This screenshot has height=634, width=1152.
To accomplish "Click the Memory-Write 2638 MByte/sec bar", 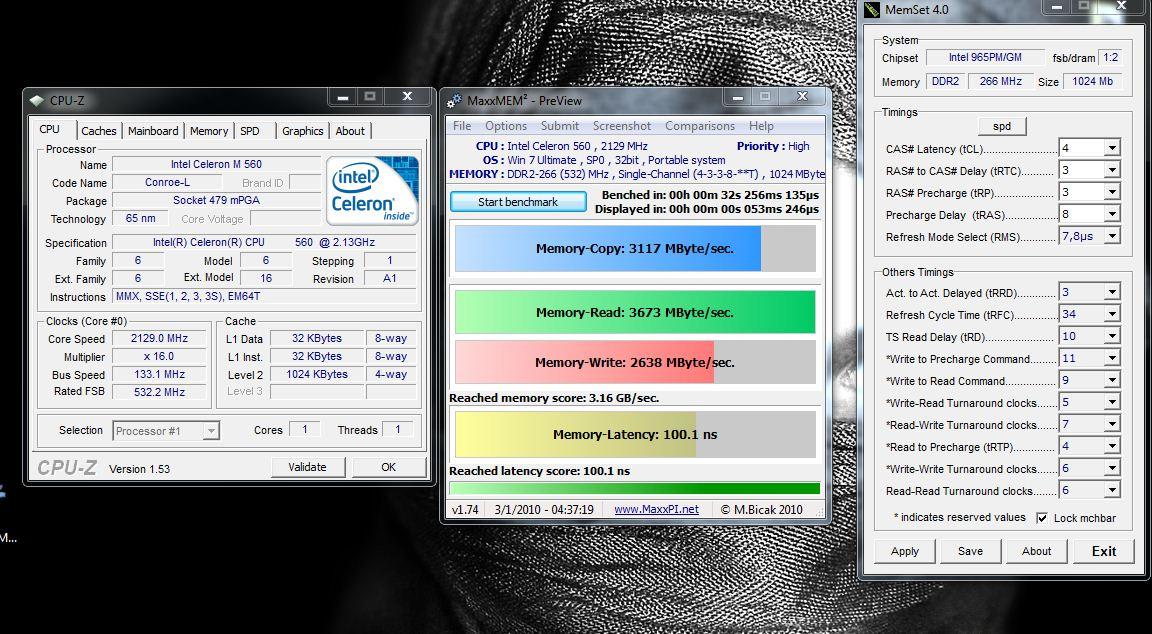I will pyautogui.click(x=635, y=362).
